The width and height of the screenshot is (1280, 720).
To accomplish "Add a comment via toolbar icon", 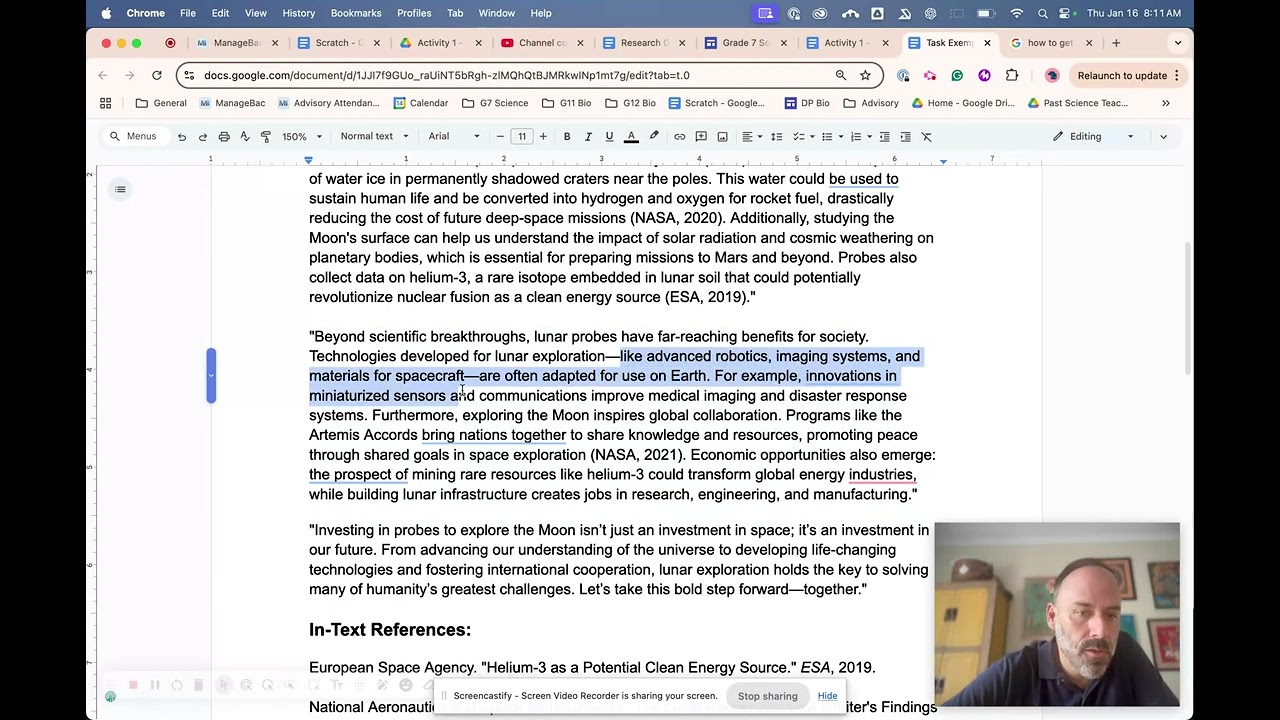I will click(701, 137).
